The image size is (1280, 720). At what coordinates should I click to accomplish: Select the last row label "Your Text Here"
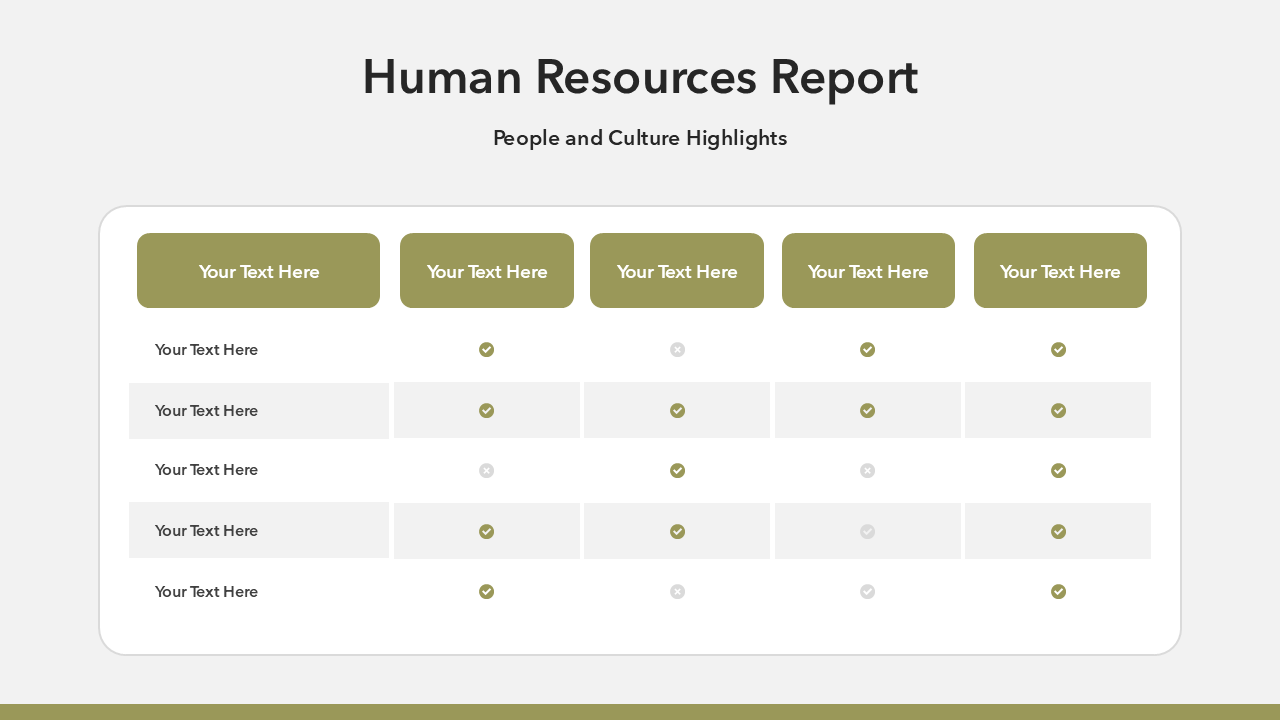[x=206, y=591]
